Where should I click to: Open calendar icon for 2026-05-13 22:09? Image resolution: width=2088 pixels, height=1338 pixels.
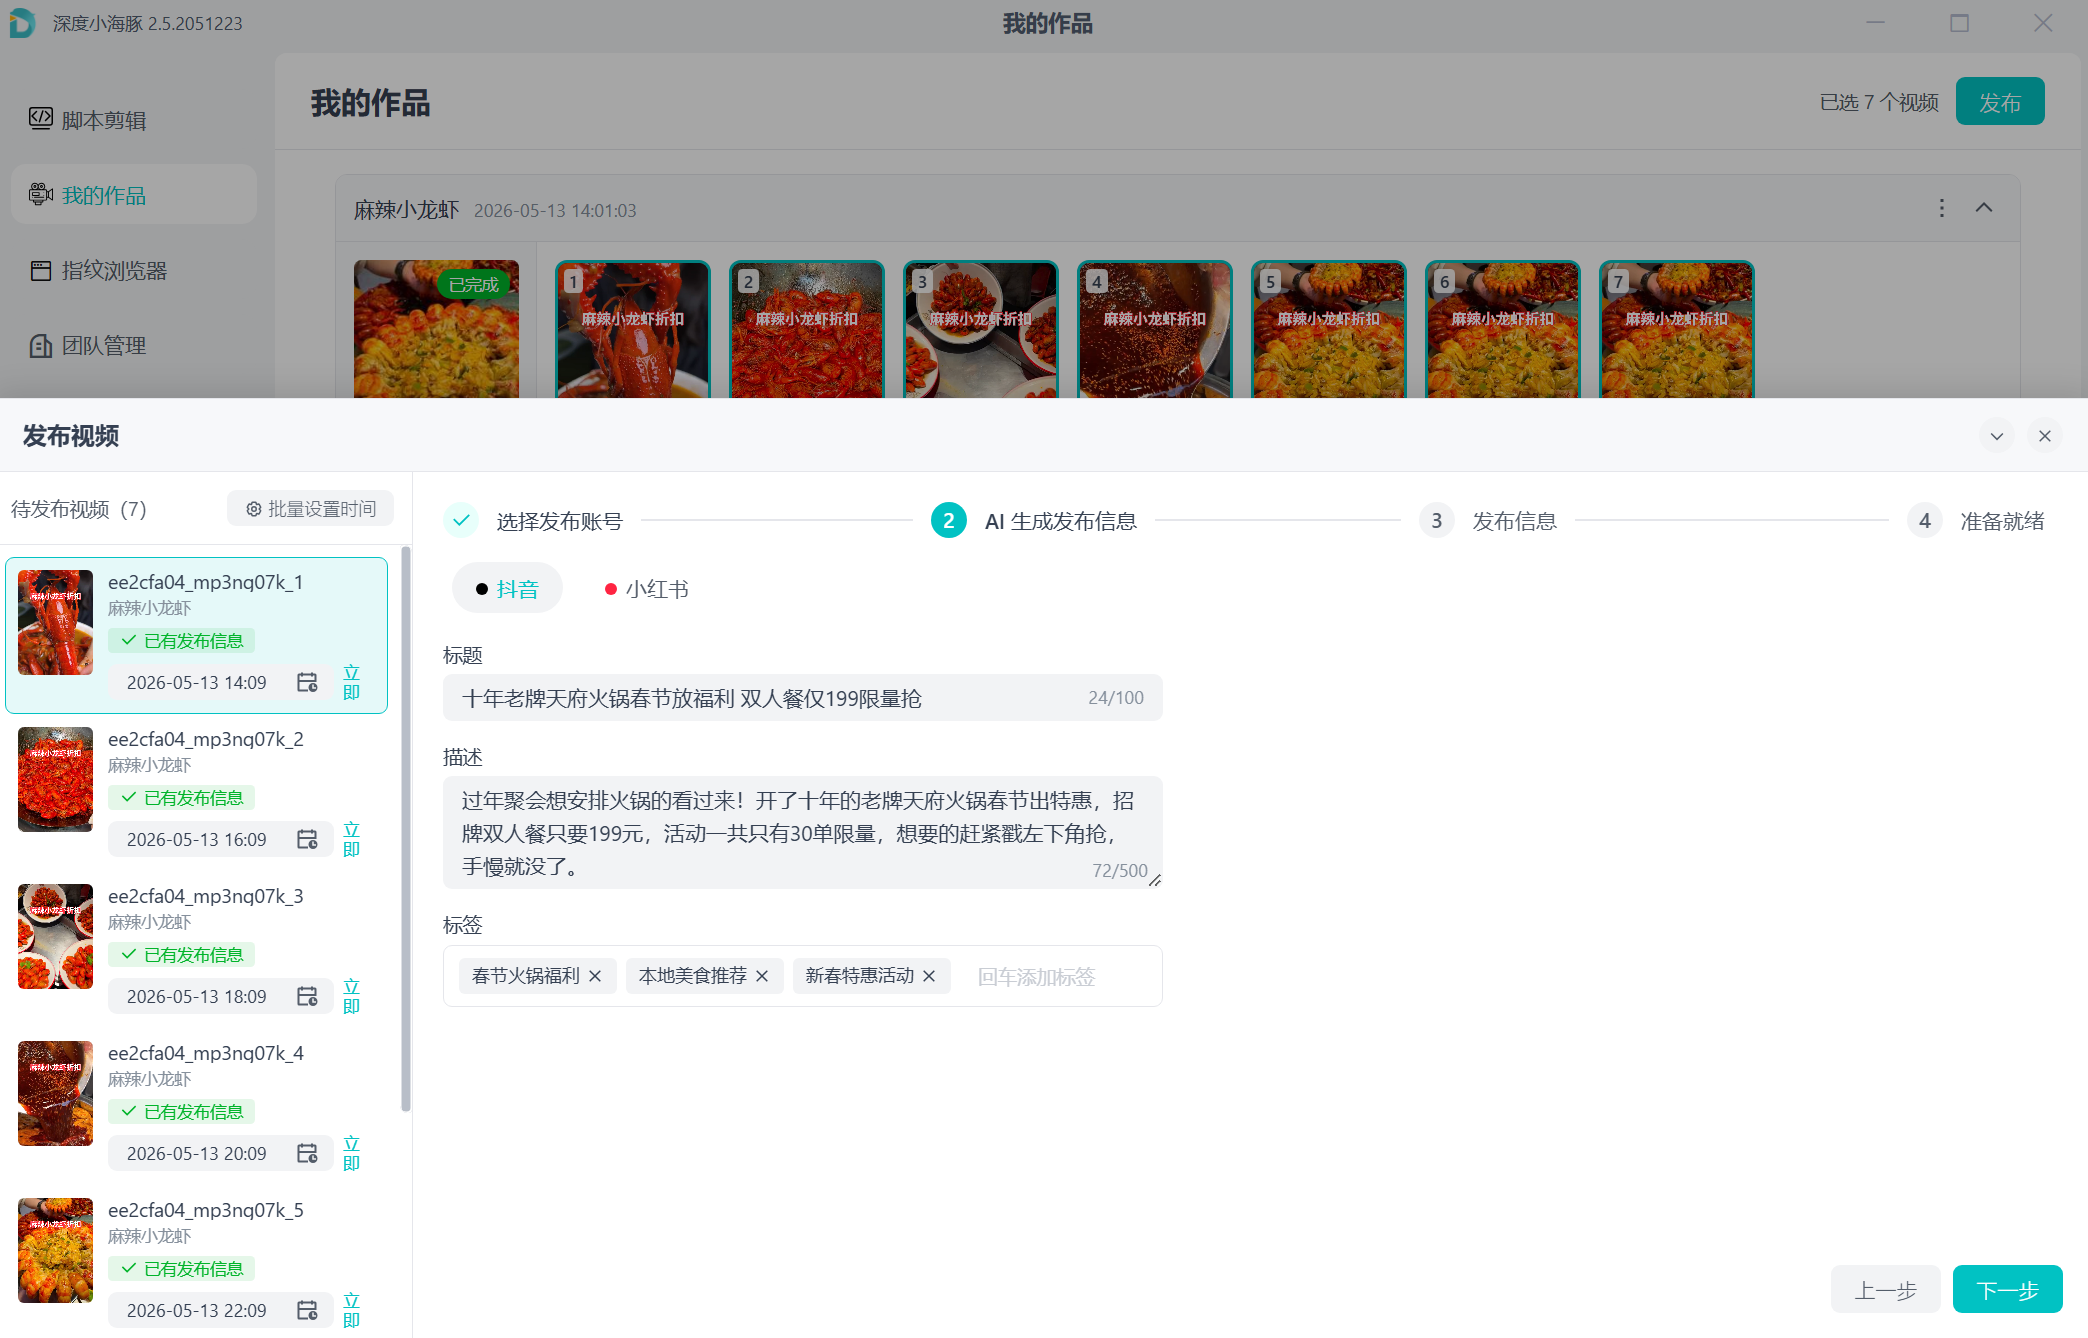(x=307, y=1310)
